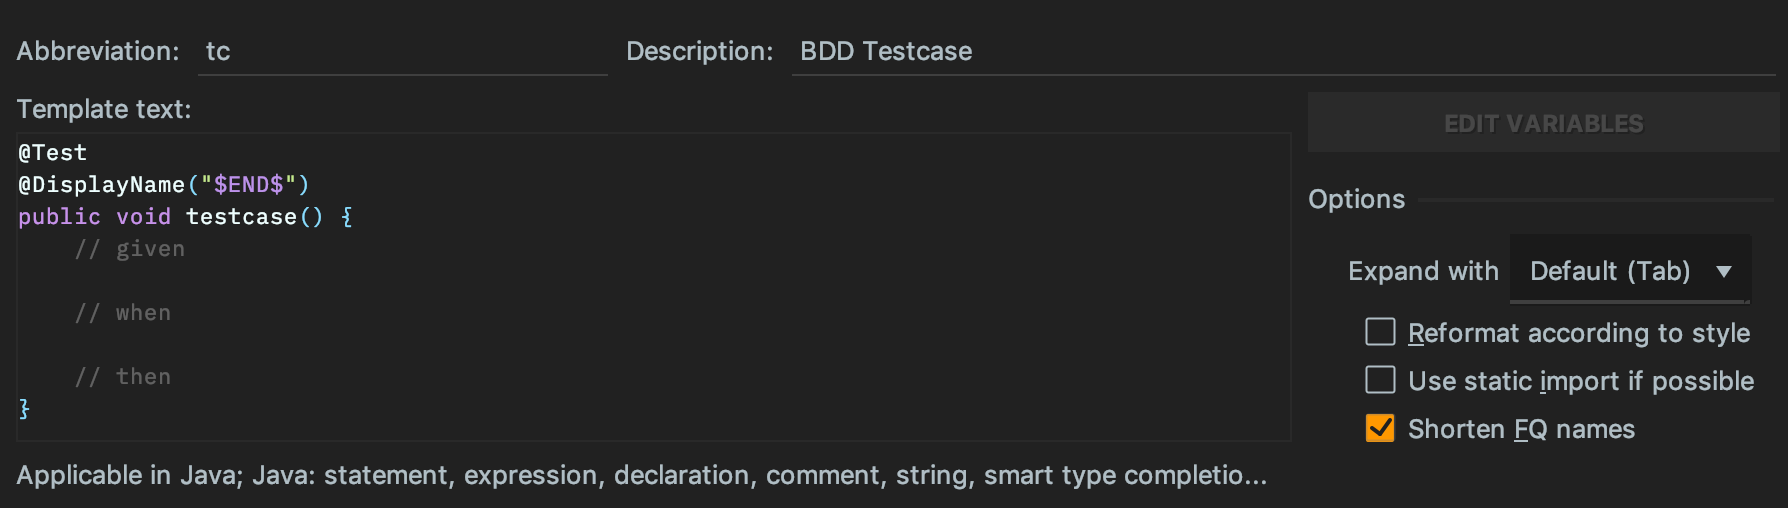Uncheck the Shorten FQ names checkbox

click(1380, 428)
